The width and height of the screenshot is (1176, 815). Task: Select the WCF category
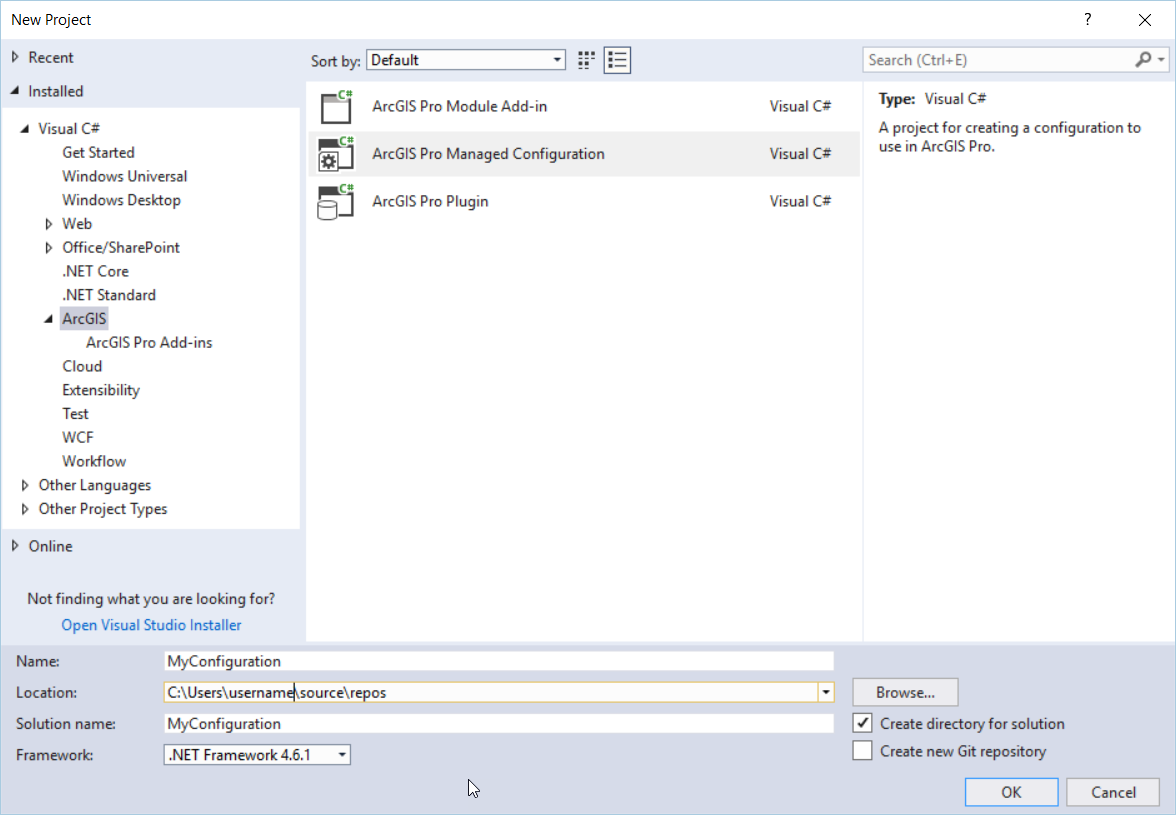78,438
